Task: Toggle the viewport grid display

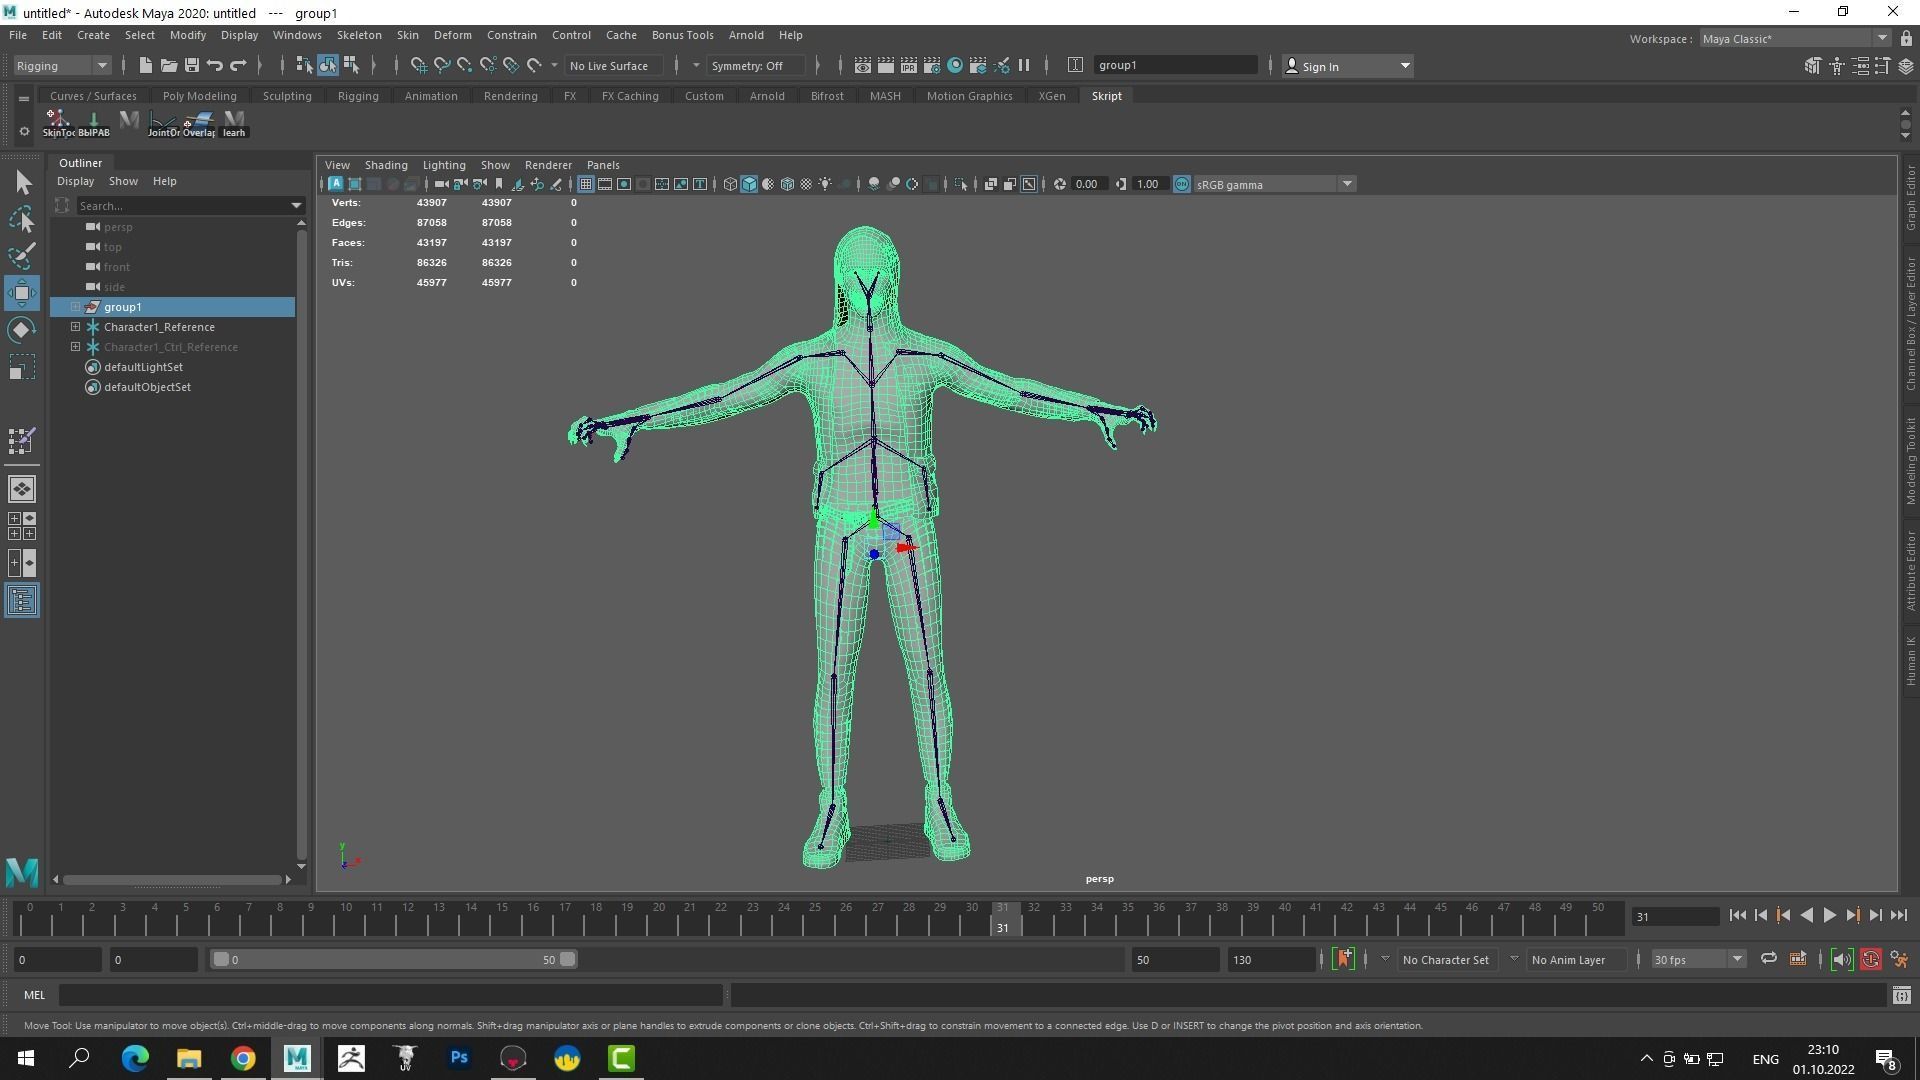Action: (586, 184)
